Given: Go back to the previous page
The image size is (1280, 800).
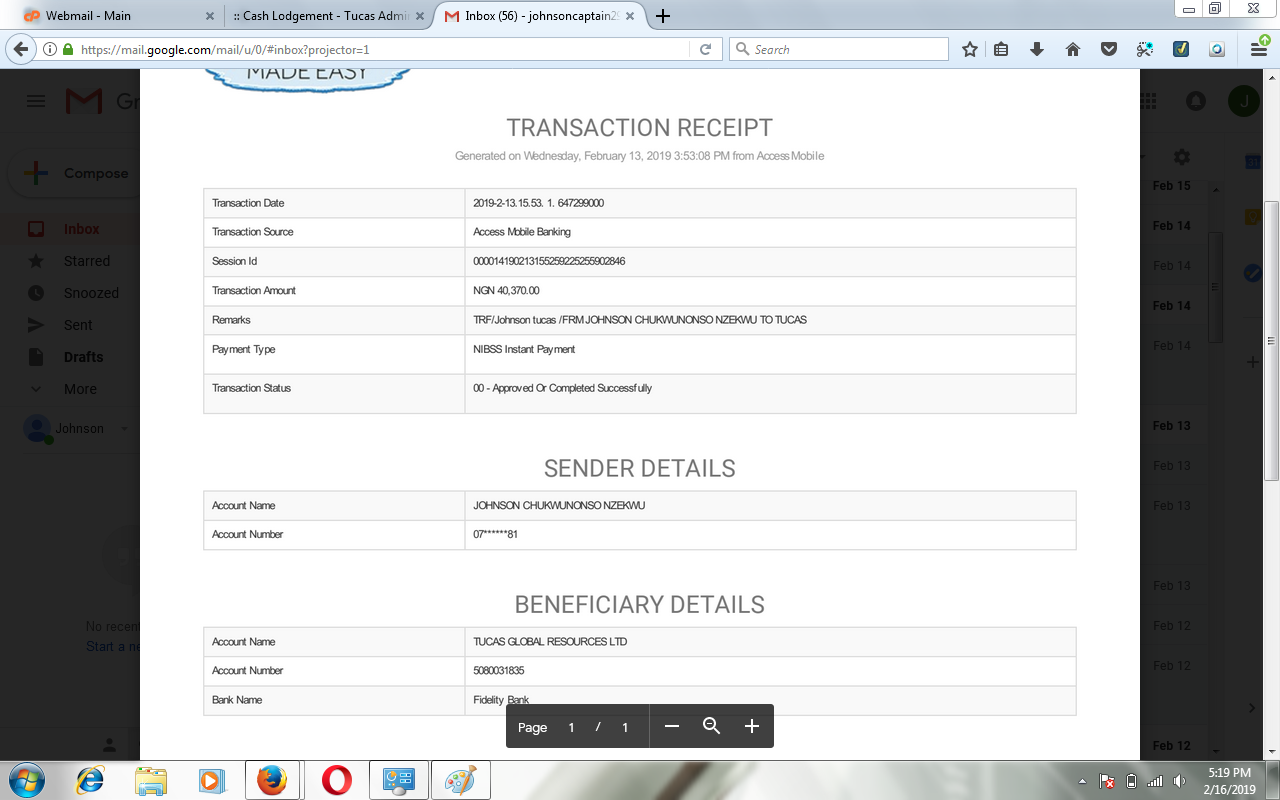Looking at the screenshot, I should click(21, 49).
